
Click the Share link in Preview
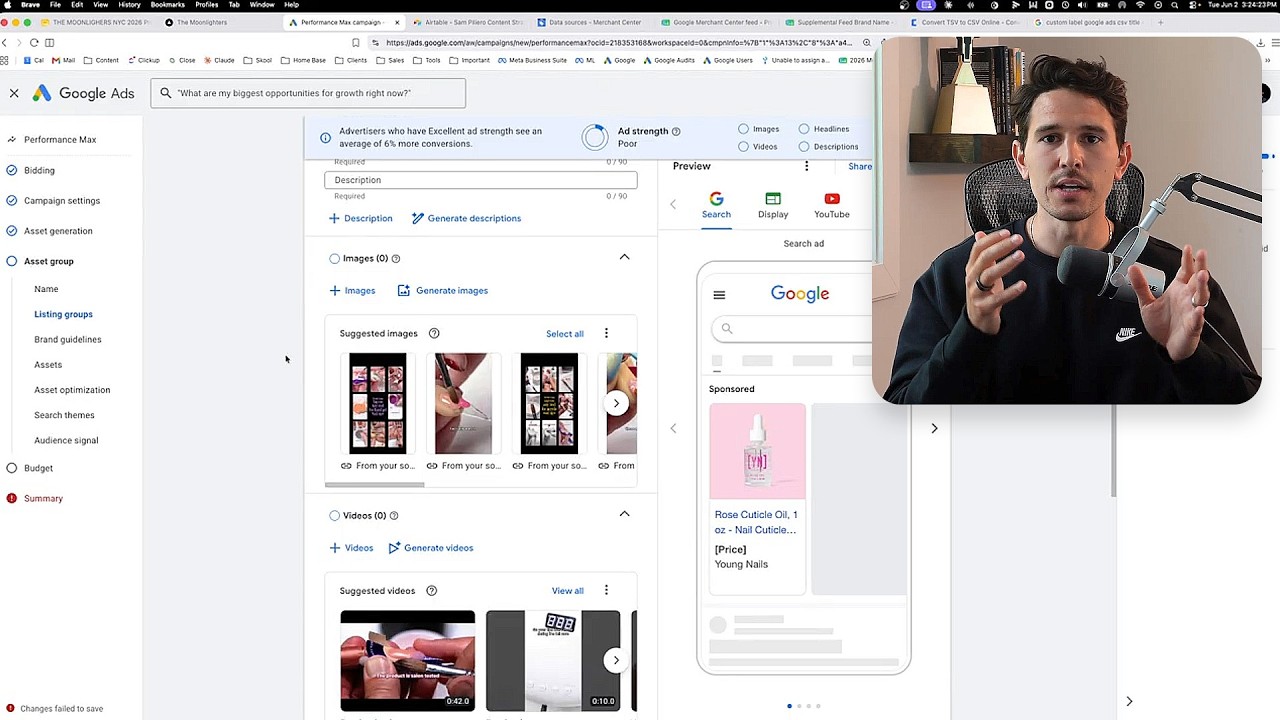coord(860,167)
